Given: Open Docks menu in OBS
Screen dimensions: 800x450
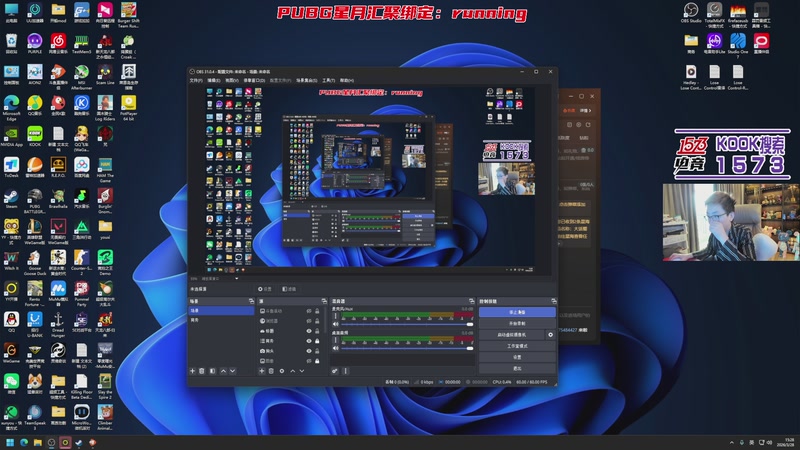Looking at the screenshot, I should [x=254, y=80].
